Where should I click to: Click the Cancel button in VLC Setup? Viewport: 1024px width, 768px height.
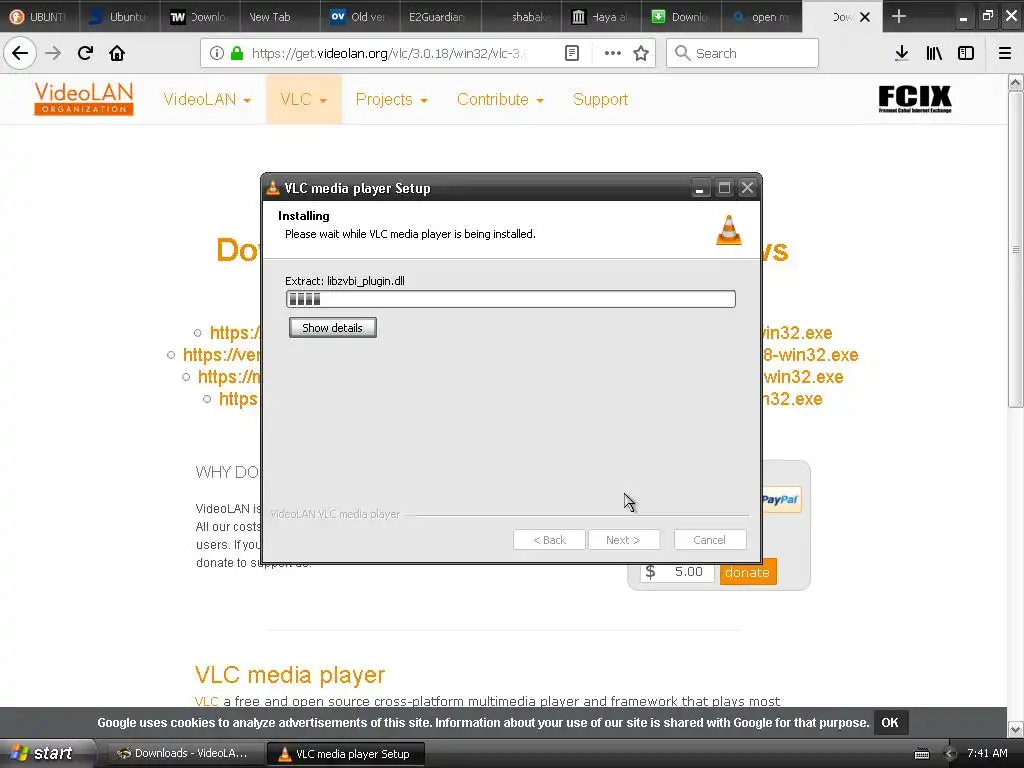point(709,540)
